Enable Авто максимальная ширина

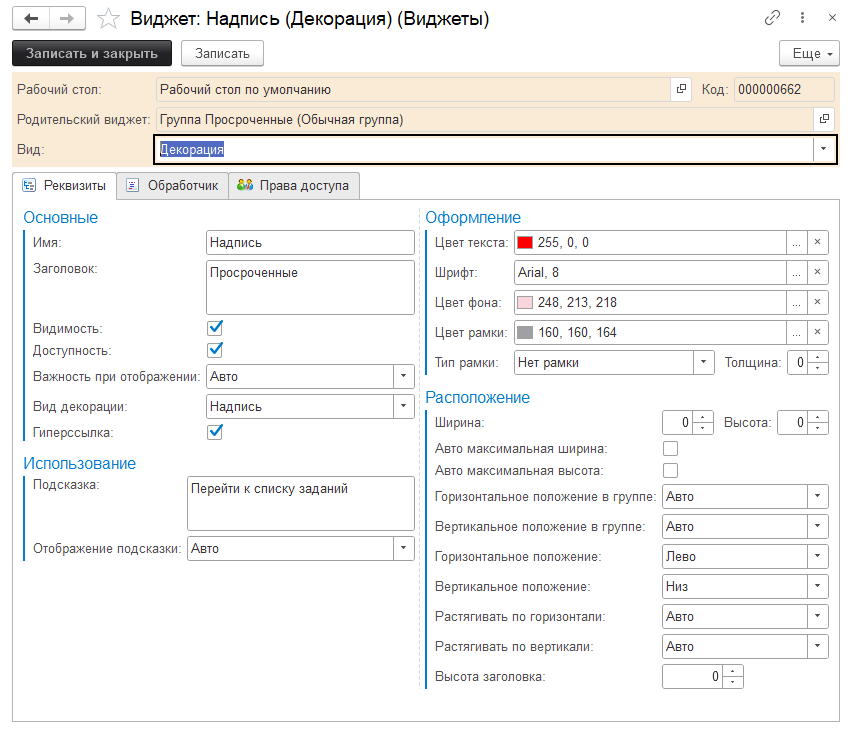671,448
